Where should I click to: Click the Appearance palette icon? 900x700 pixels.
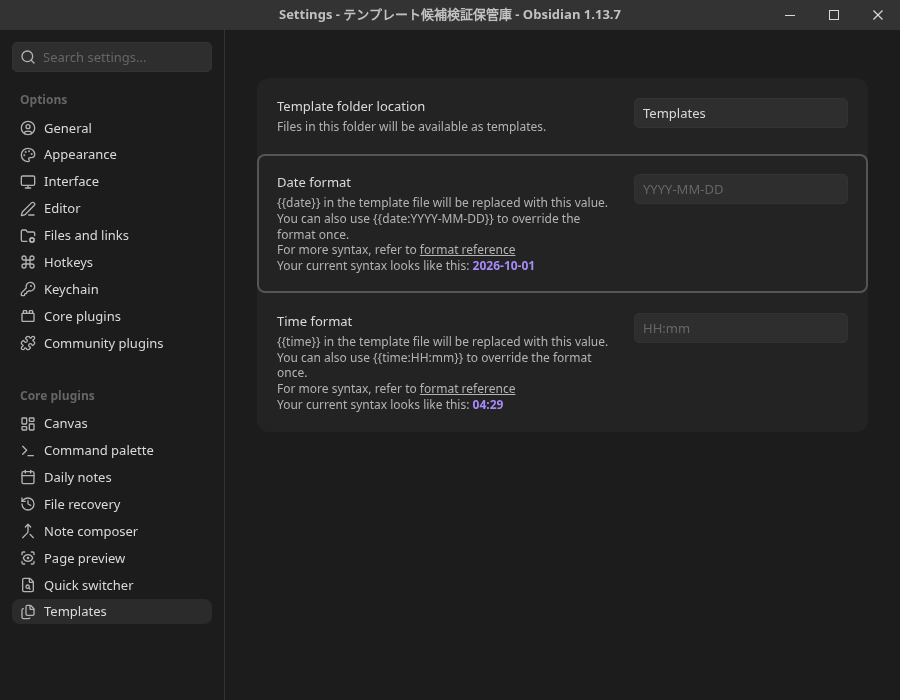pyautogui.click(x=28, y=155)
